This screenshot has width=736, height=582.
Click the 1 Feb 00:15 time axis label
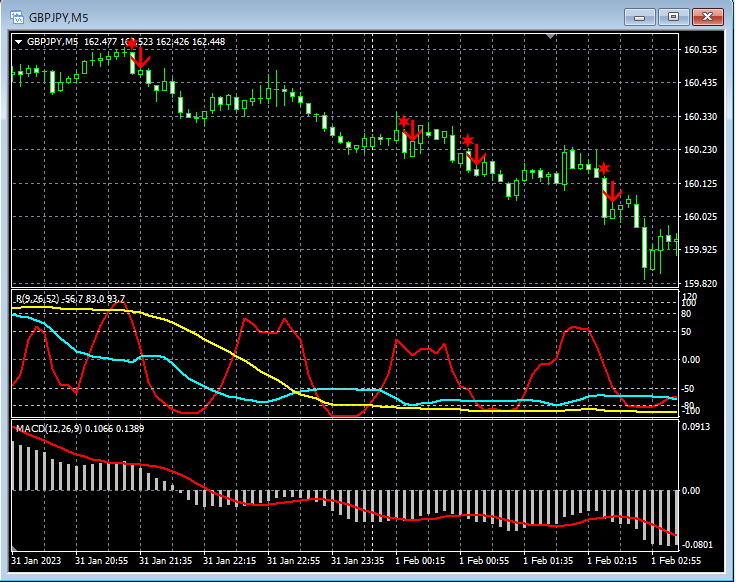coord(420,562)
